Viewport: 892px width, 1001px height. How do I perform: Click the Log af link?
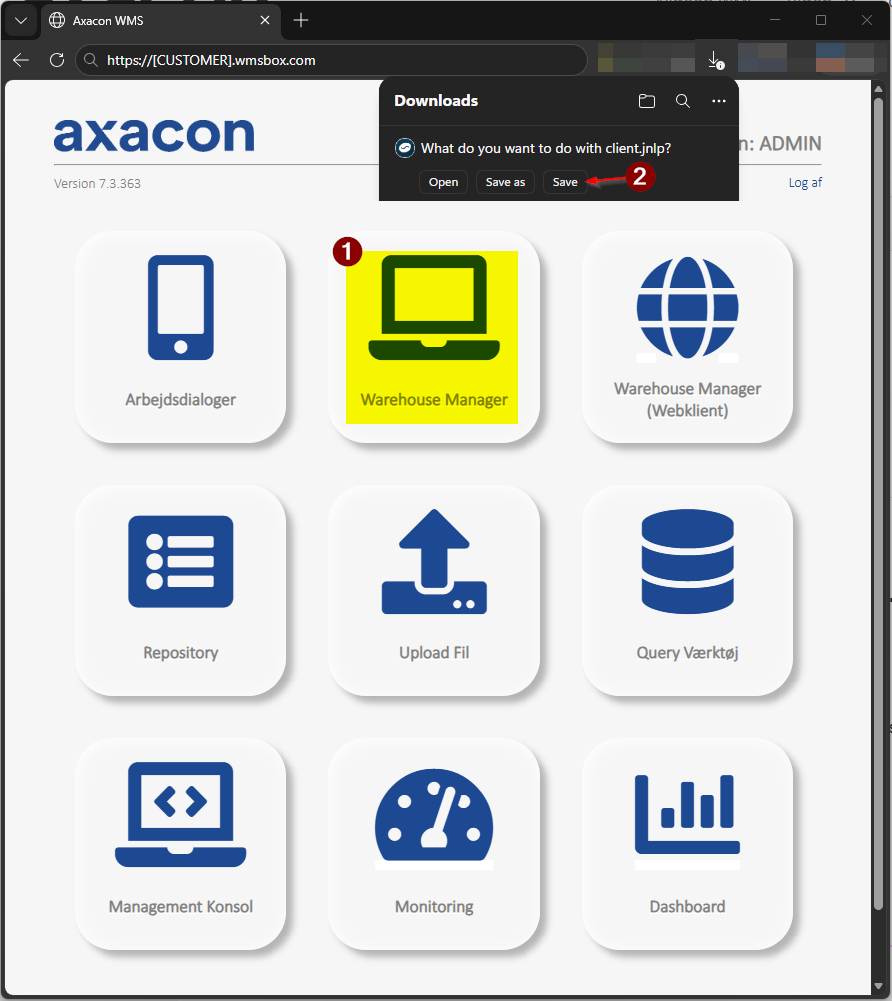(805, 183)
